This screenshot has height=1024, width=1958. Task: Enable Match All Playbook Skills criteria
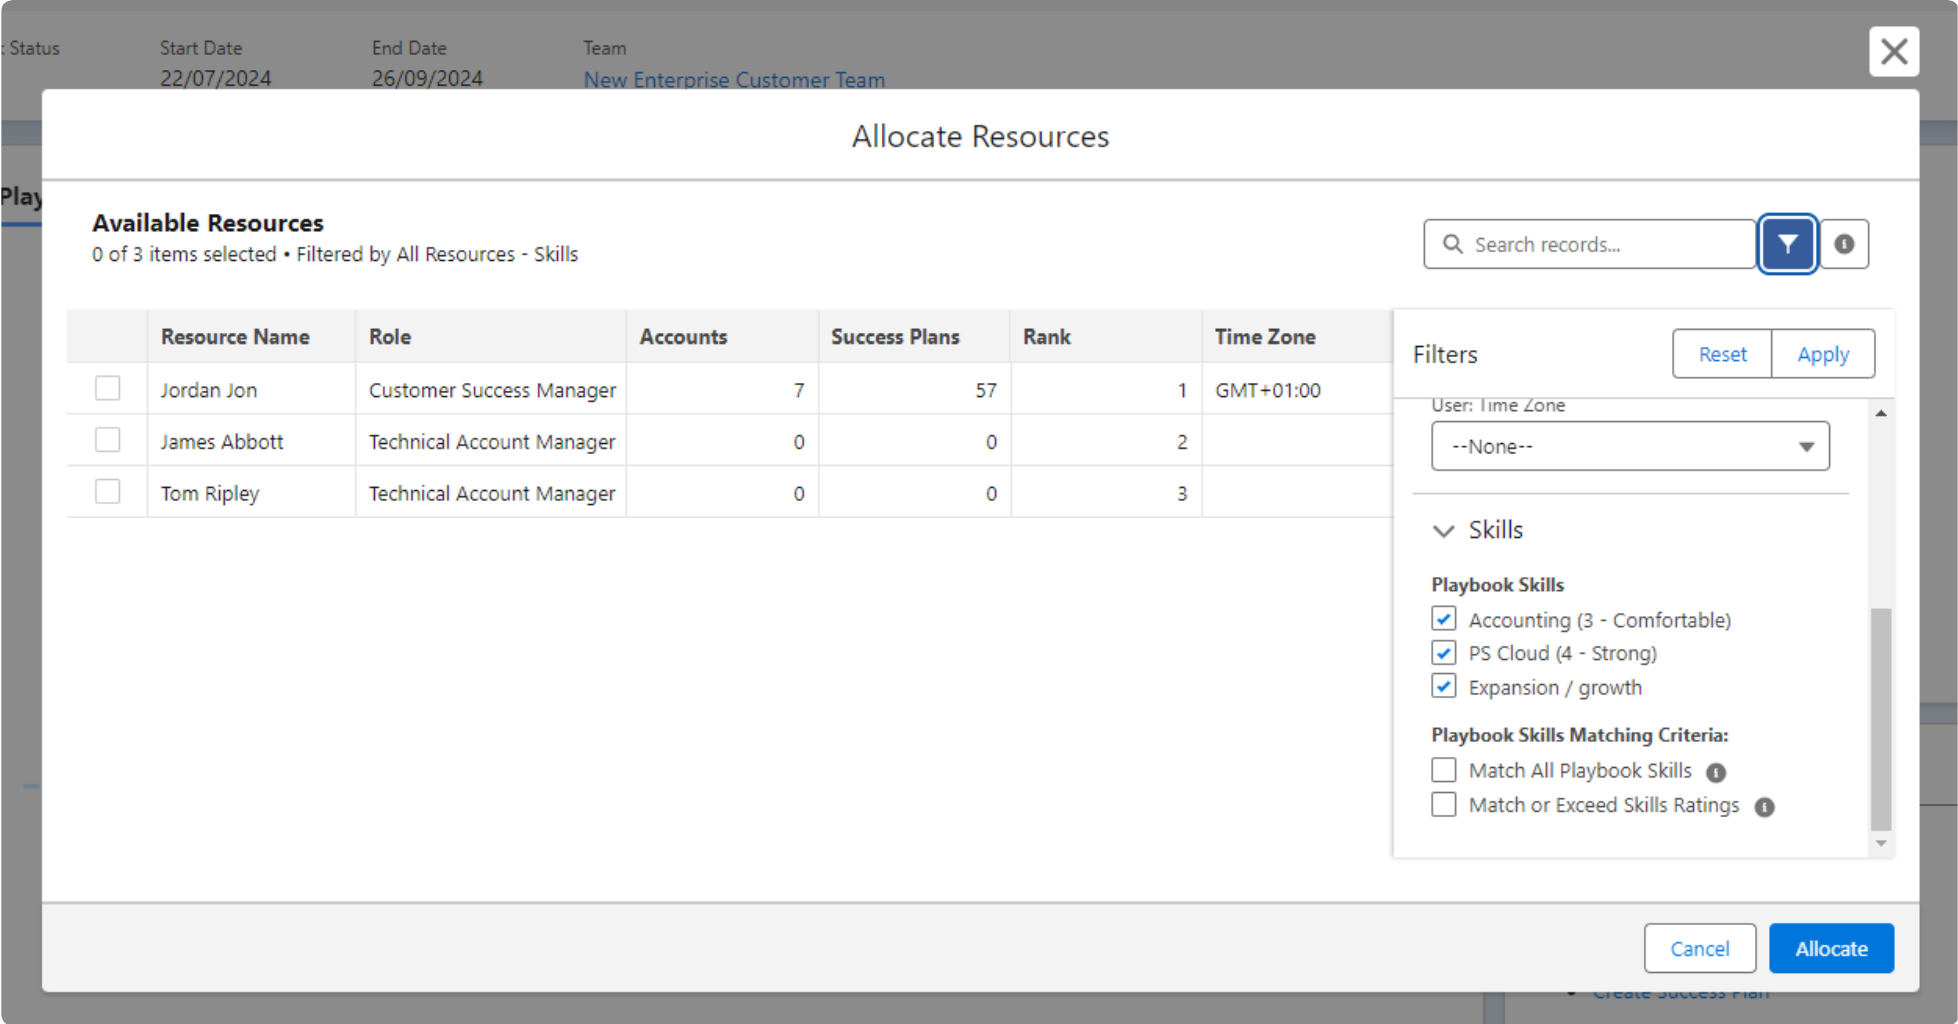(x=1443, y=770)
